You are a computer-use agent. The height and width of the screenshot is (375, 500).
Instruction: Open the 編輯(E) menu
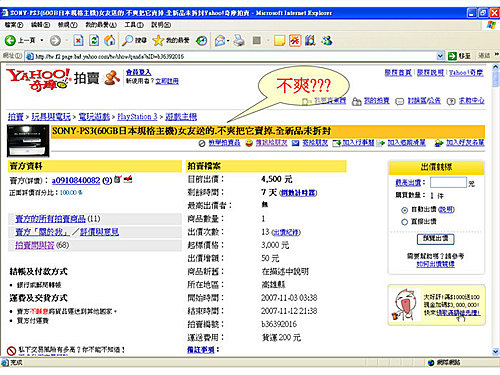[40, 25]
